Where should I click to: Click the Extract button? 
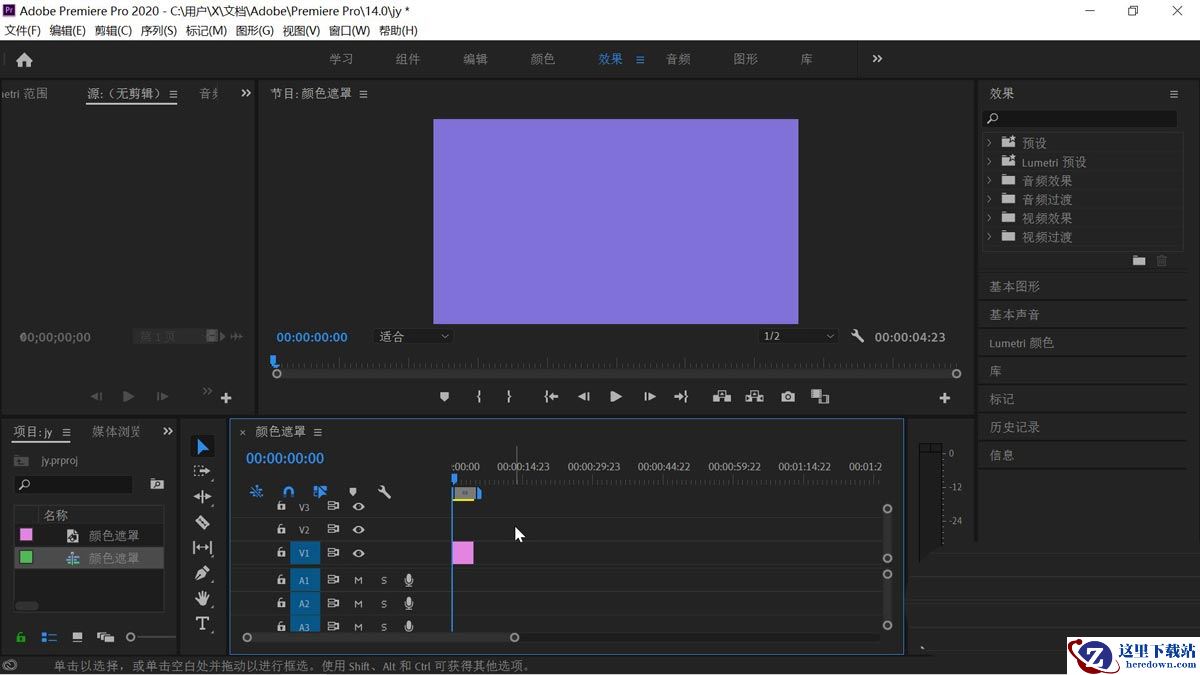754,397
